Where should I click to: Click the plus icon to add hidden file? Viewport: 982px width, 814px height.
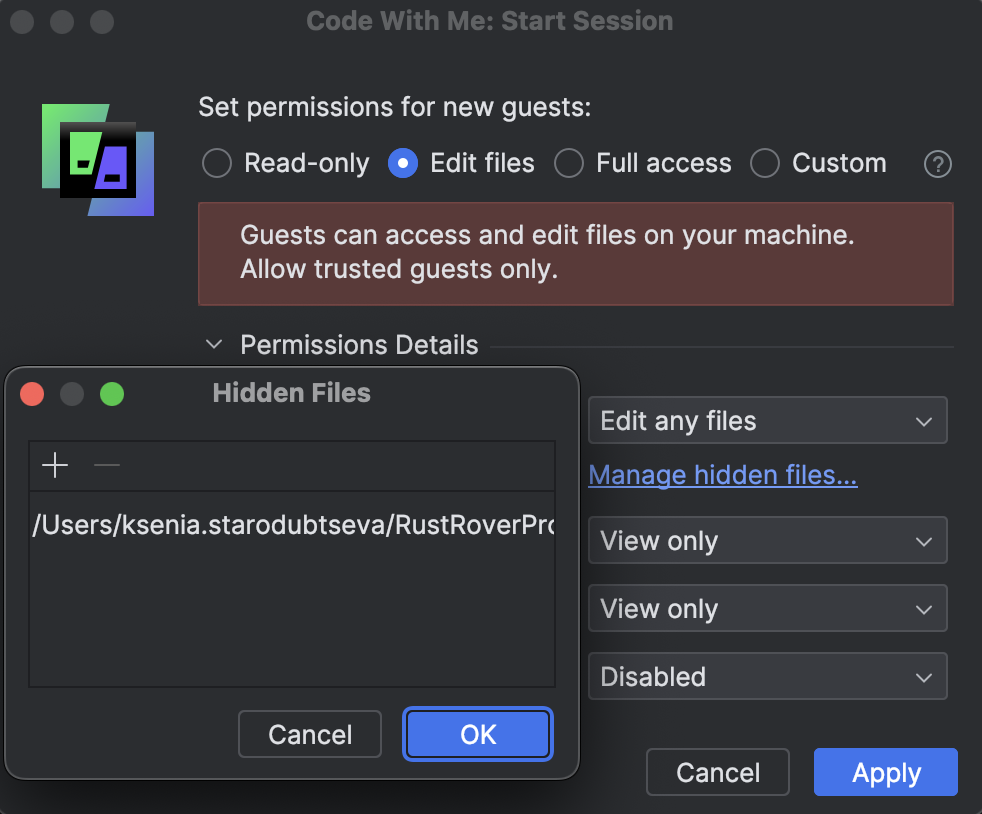tap(55, 465)
